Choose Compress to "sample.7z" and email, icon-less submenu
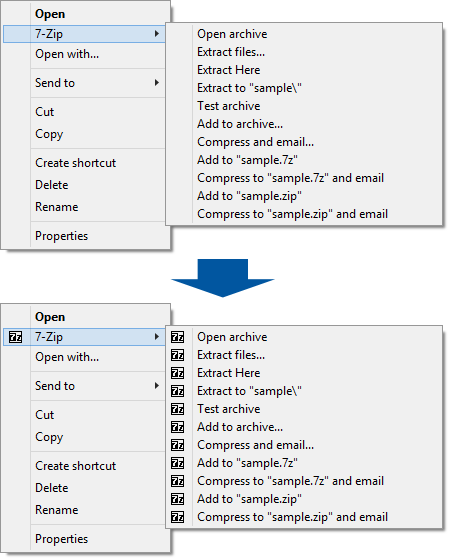450x560 pixels. pyautogui.click(x=290, y=178)
